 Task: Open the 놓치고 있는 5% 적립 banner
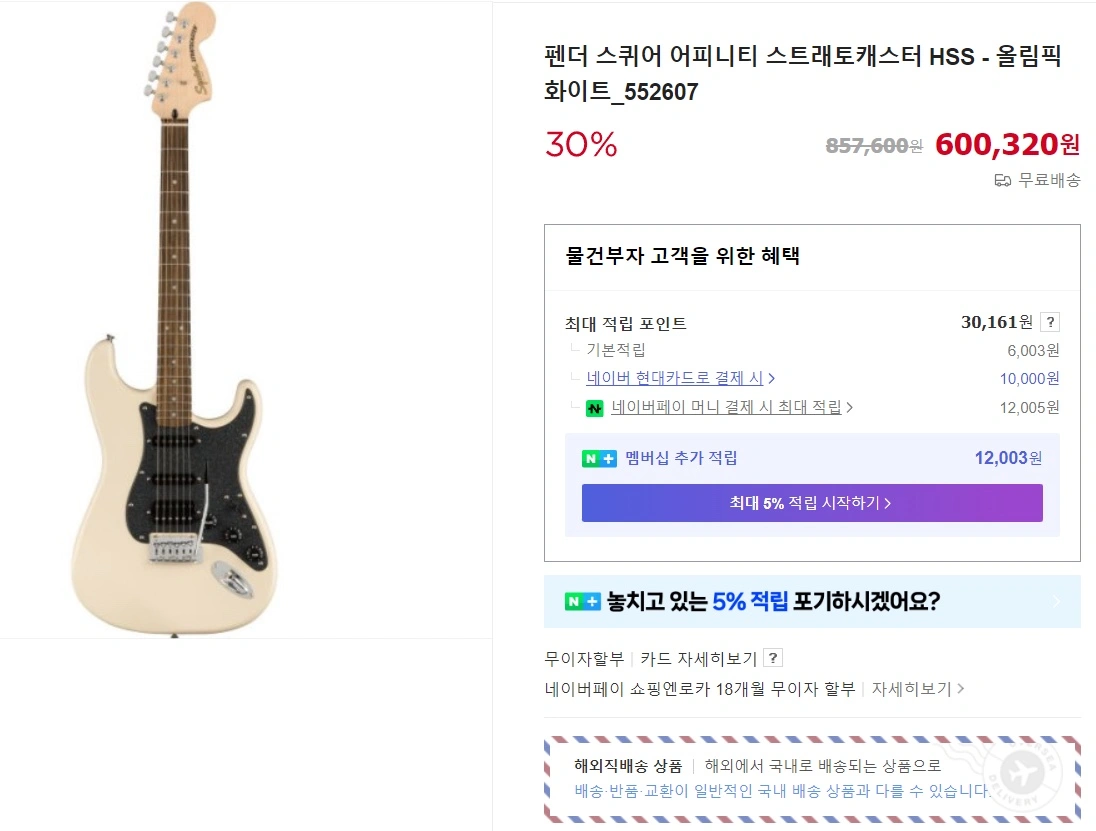773,602
